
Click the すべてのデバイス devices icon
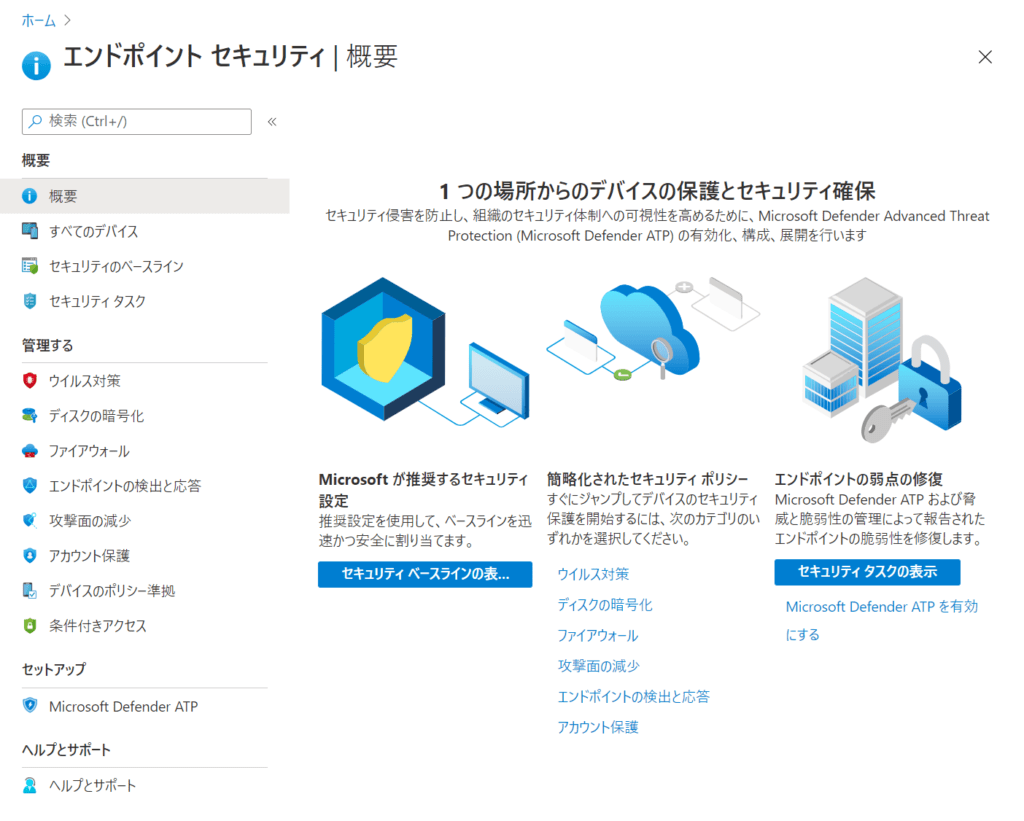tap(29, 231)
